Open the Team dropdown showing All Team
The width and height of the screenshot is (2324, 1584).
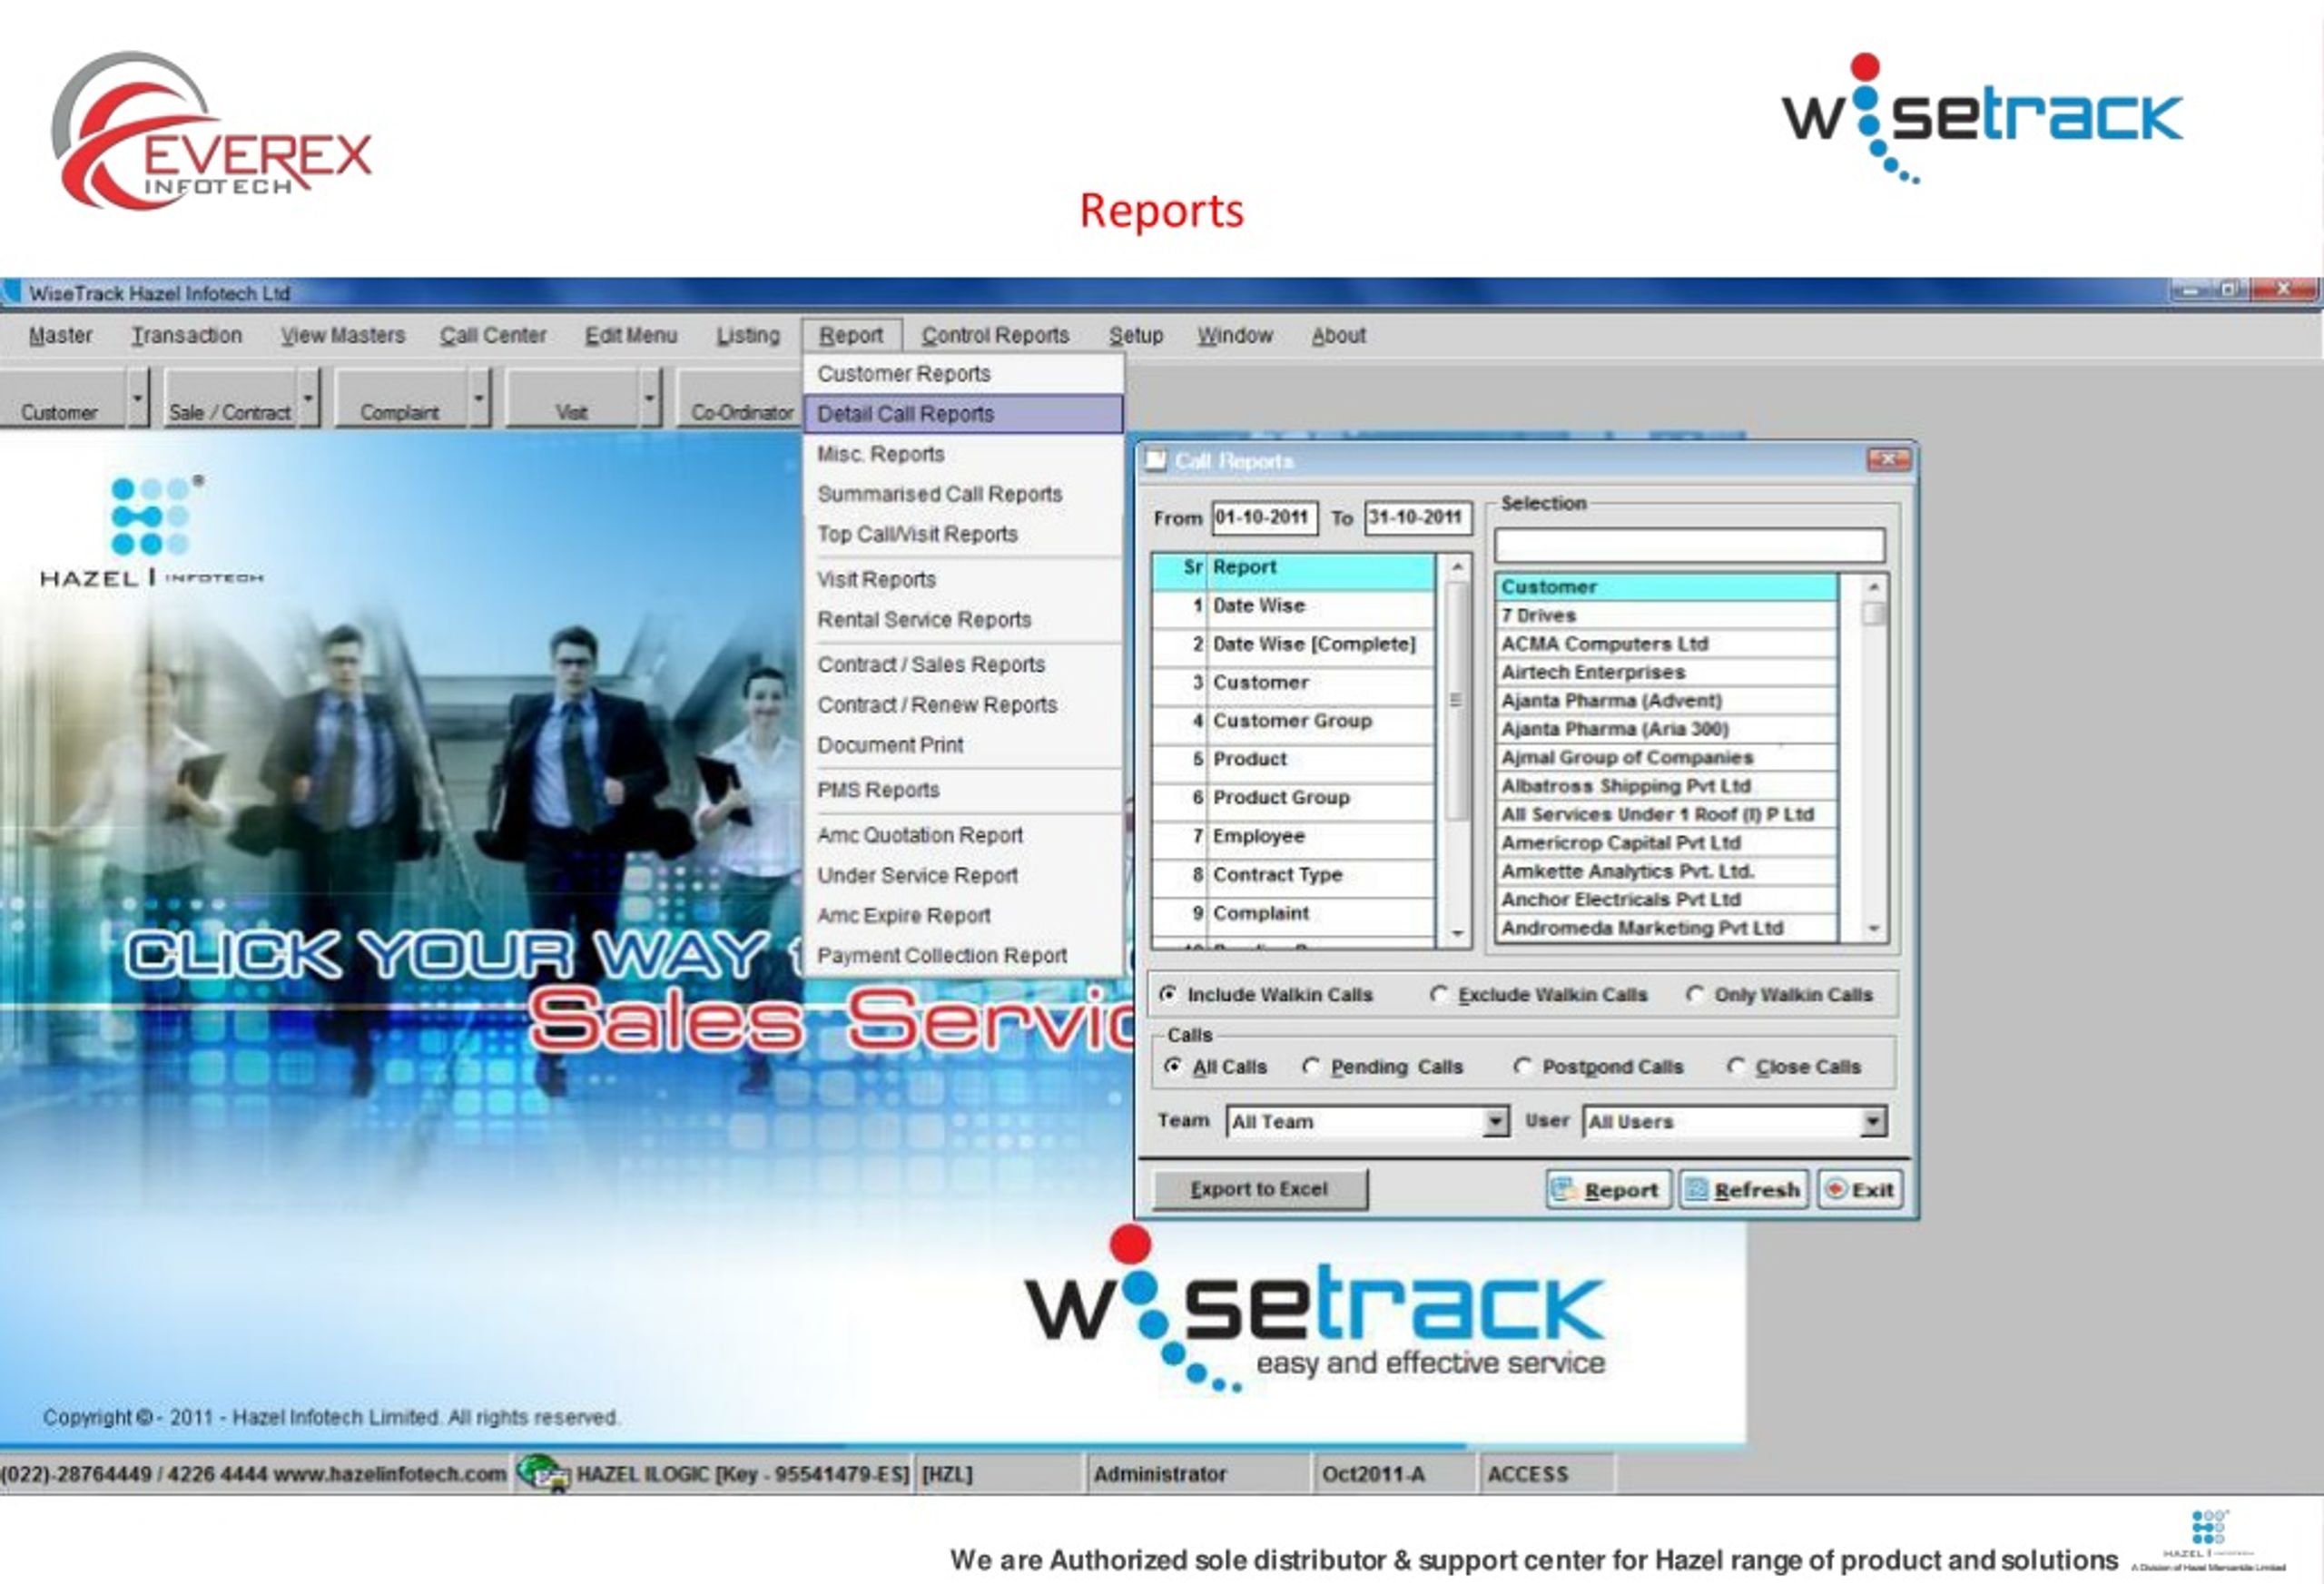click(x=1495, y=1122)
